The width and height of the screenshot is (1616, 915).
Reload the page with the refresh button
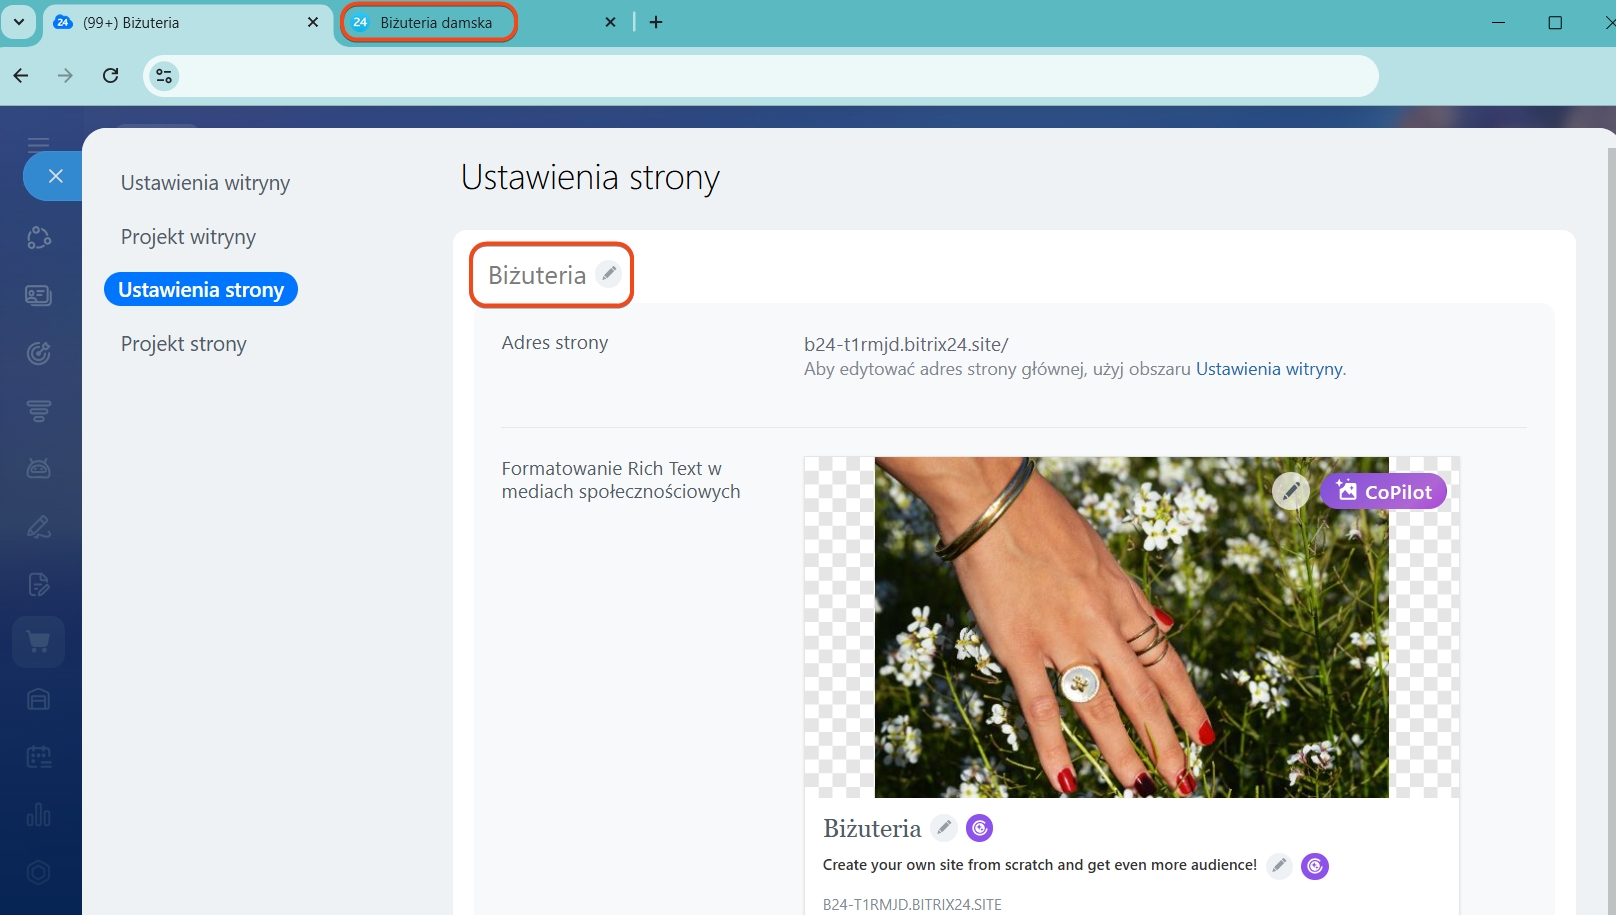(x=111, y=76)
